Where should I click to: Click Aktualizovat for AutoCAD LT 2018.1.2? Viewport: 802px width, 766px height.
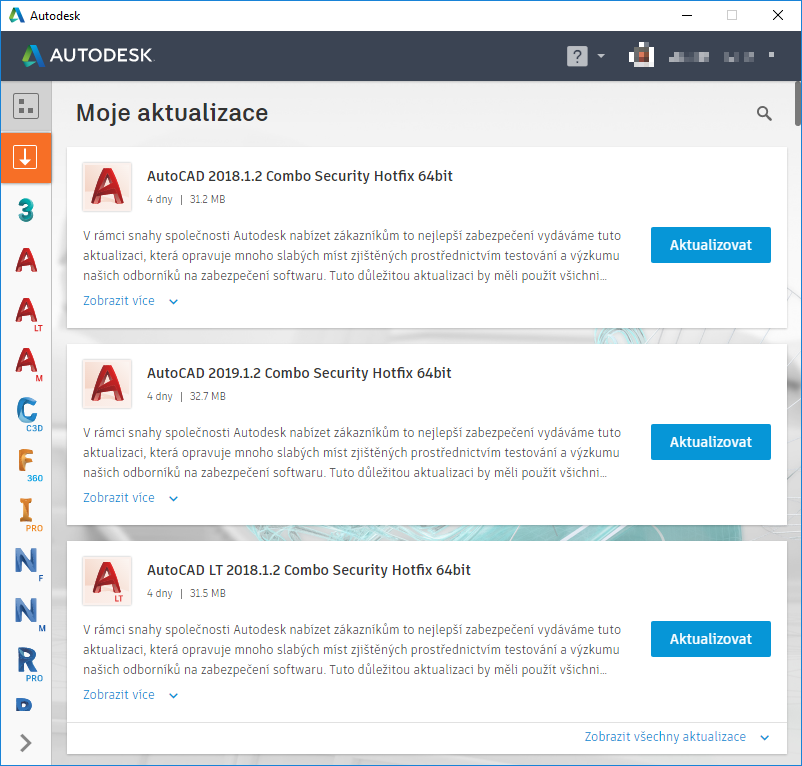click(x=710, y=639)
